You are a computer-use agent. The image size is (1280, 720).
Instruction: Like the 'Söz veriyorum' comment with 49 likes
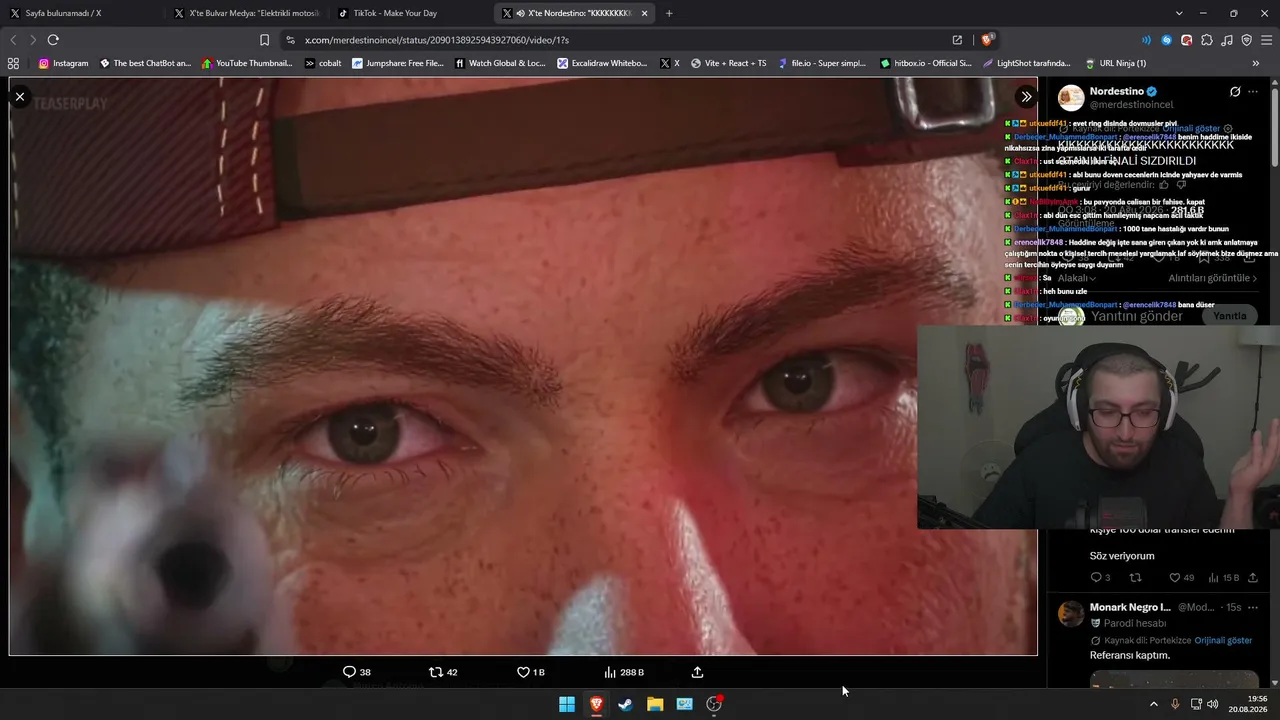[x=1182, y=578]
